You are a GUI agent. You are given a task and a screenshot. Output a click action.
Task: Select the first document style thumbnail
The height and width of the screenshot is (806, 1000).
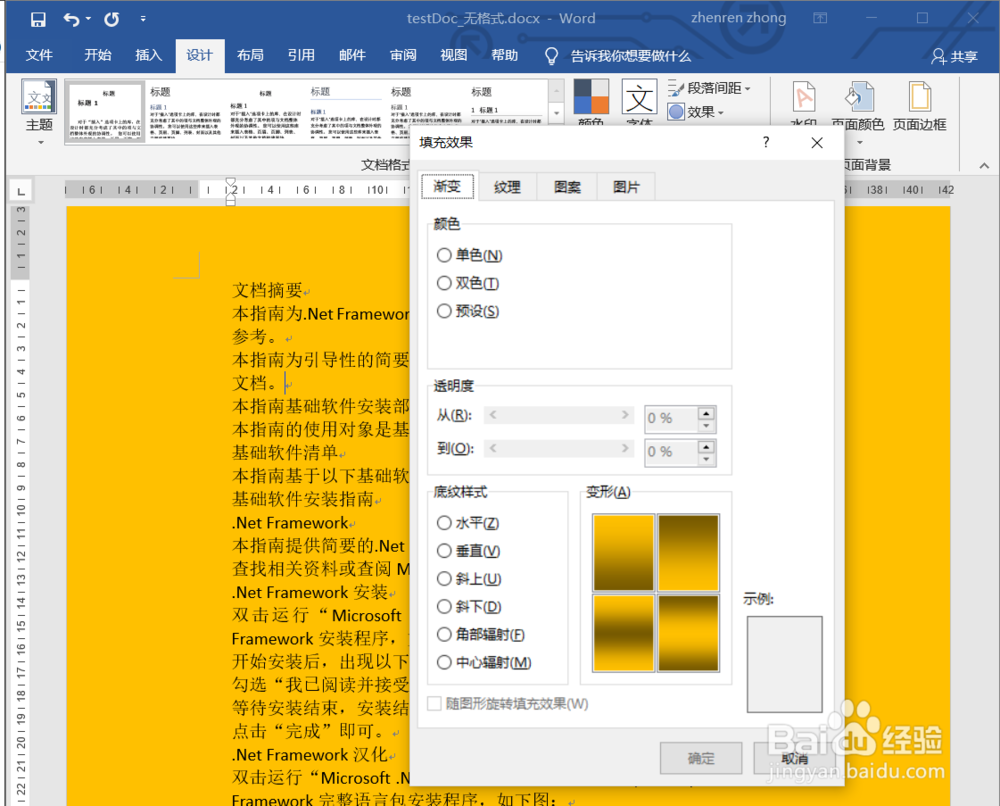tap(106, 112)
